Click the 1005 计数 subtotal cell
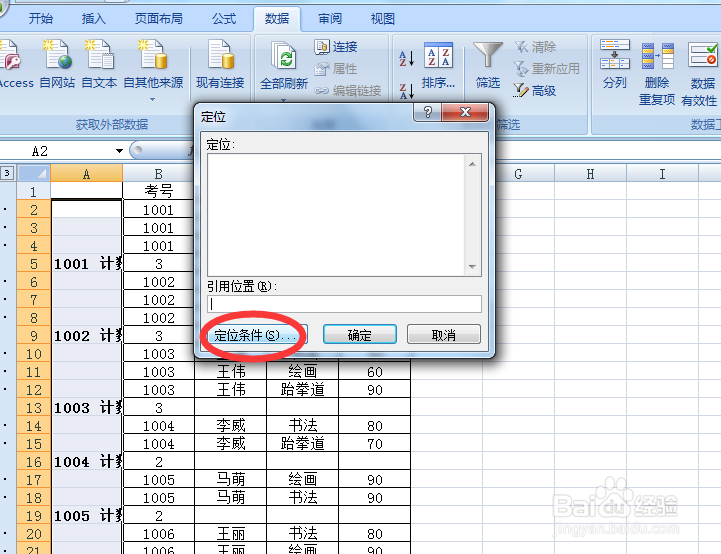721x554 pixels. pos(86,516)
